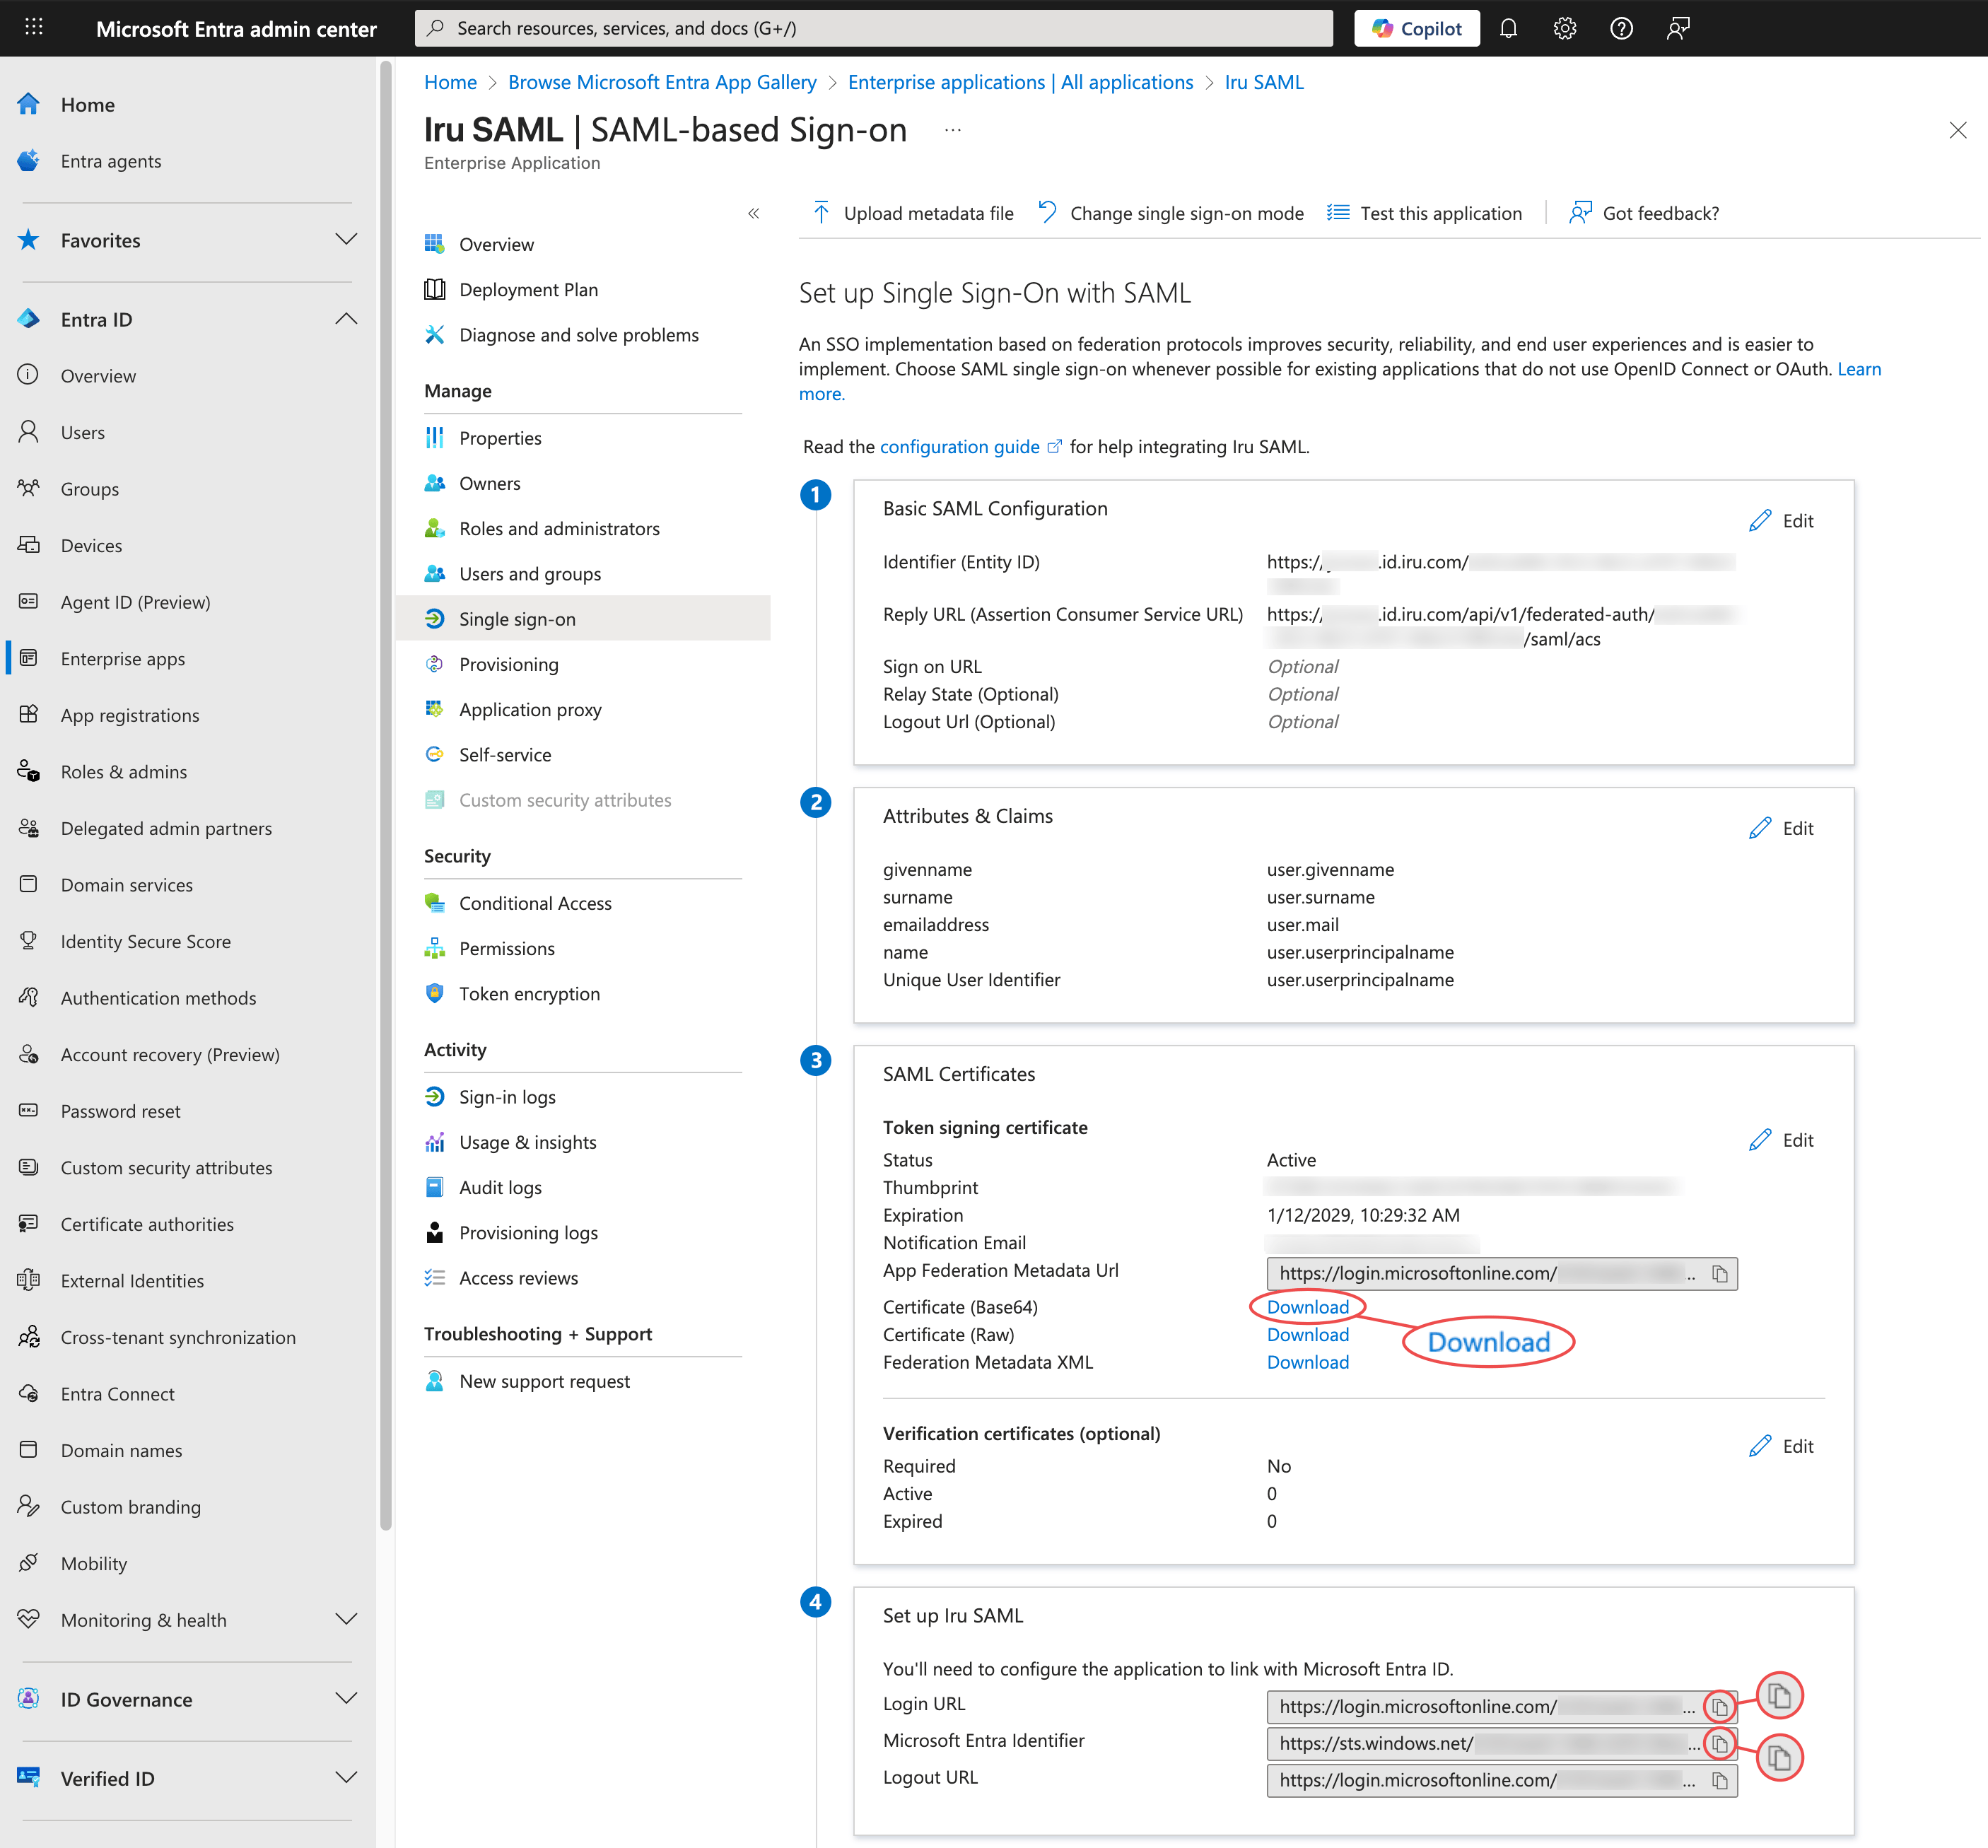Open the configuration guide link
1988x1848 pixels.
pyautogui.click(x=969, y=446)
